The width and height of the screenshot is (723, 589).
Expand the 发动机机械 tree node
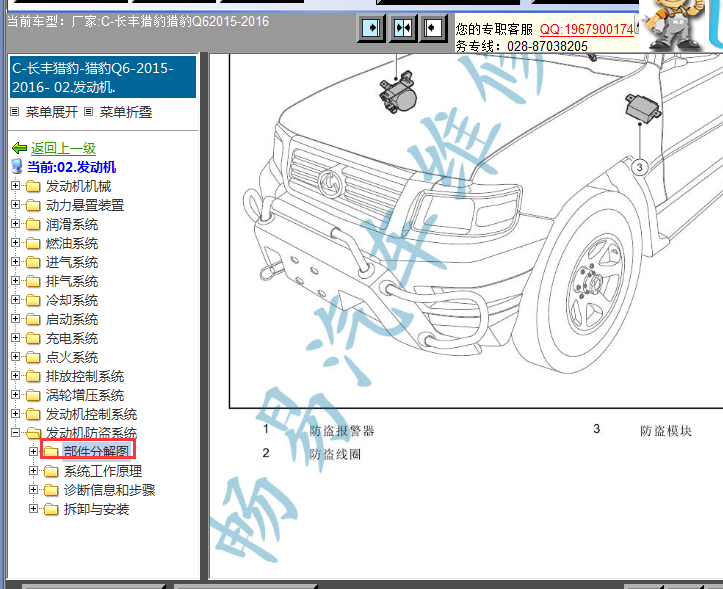coord(16,185)
